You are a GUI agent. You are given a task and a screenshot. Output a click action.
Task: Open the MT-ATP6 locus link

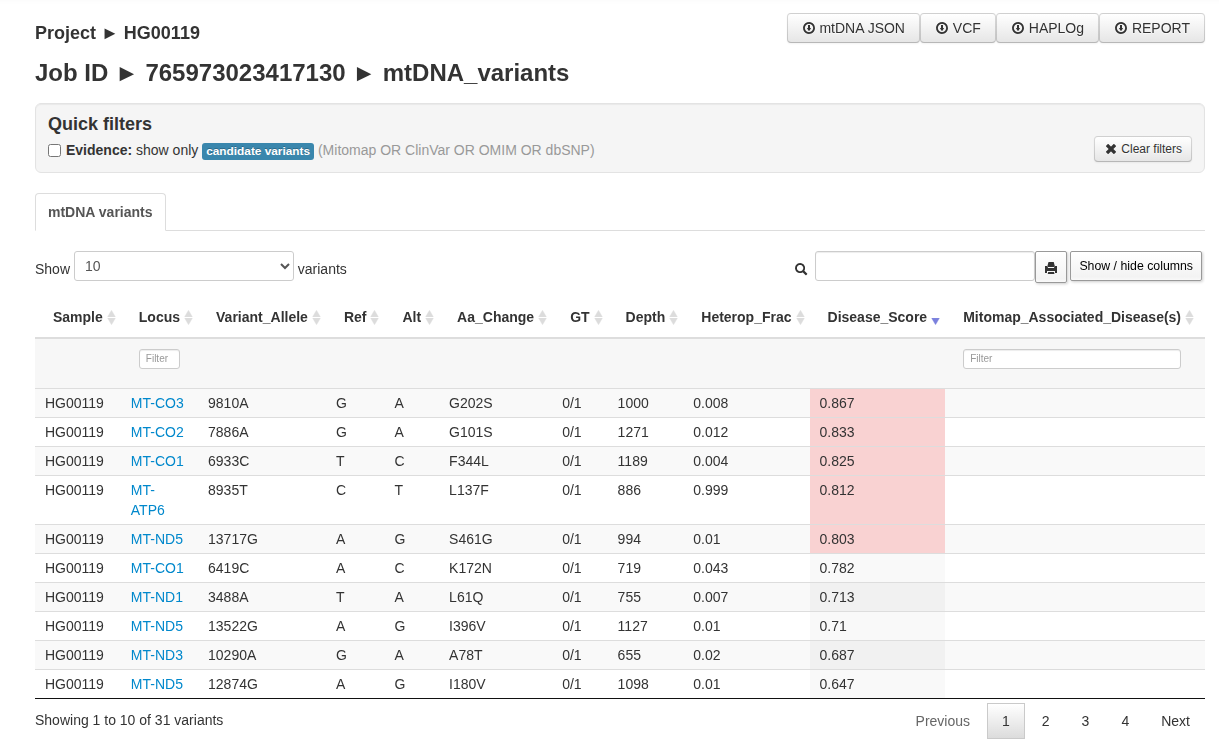click(147, 500)
